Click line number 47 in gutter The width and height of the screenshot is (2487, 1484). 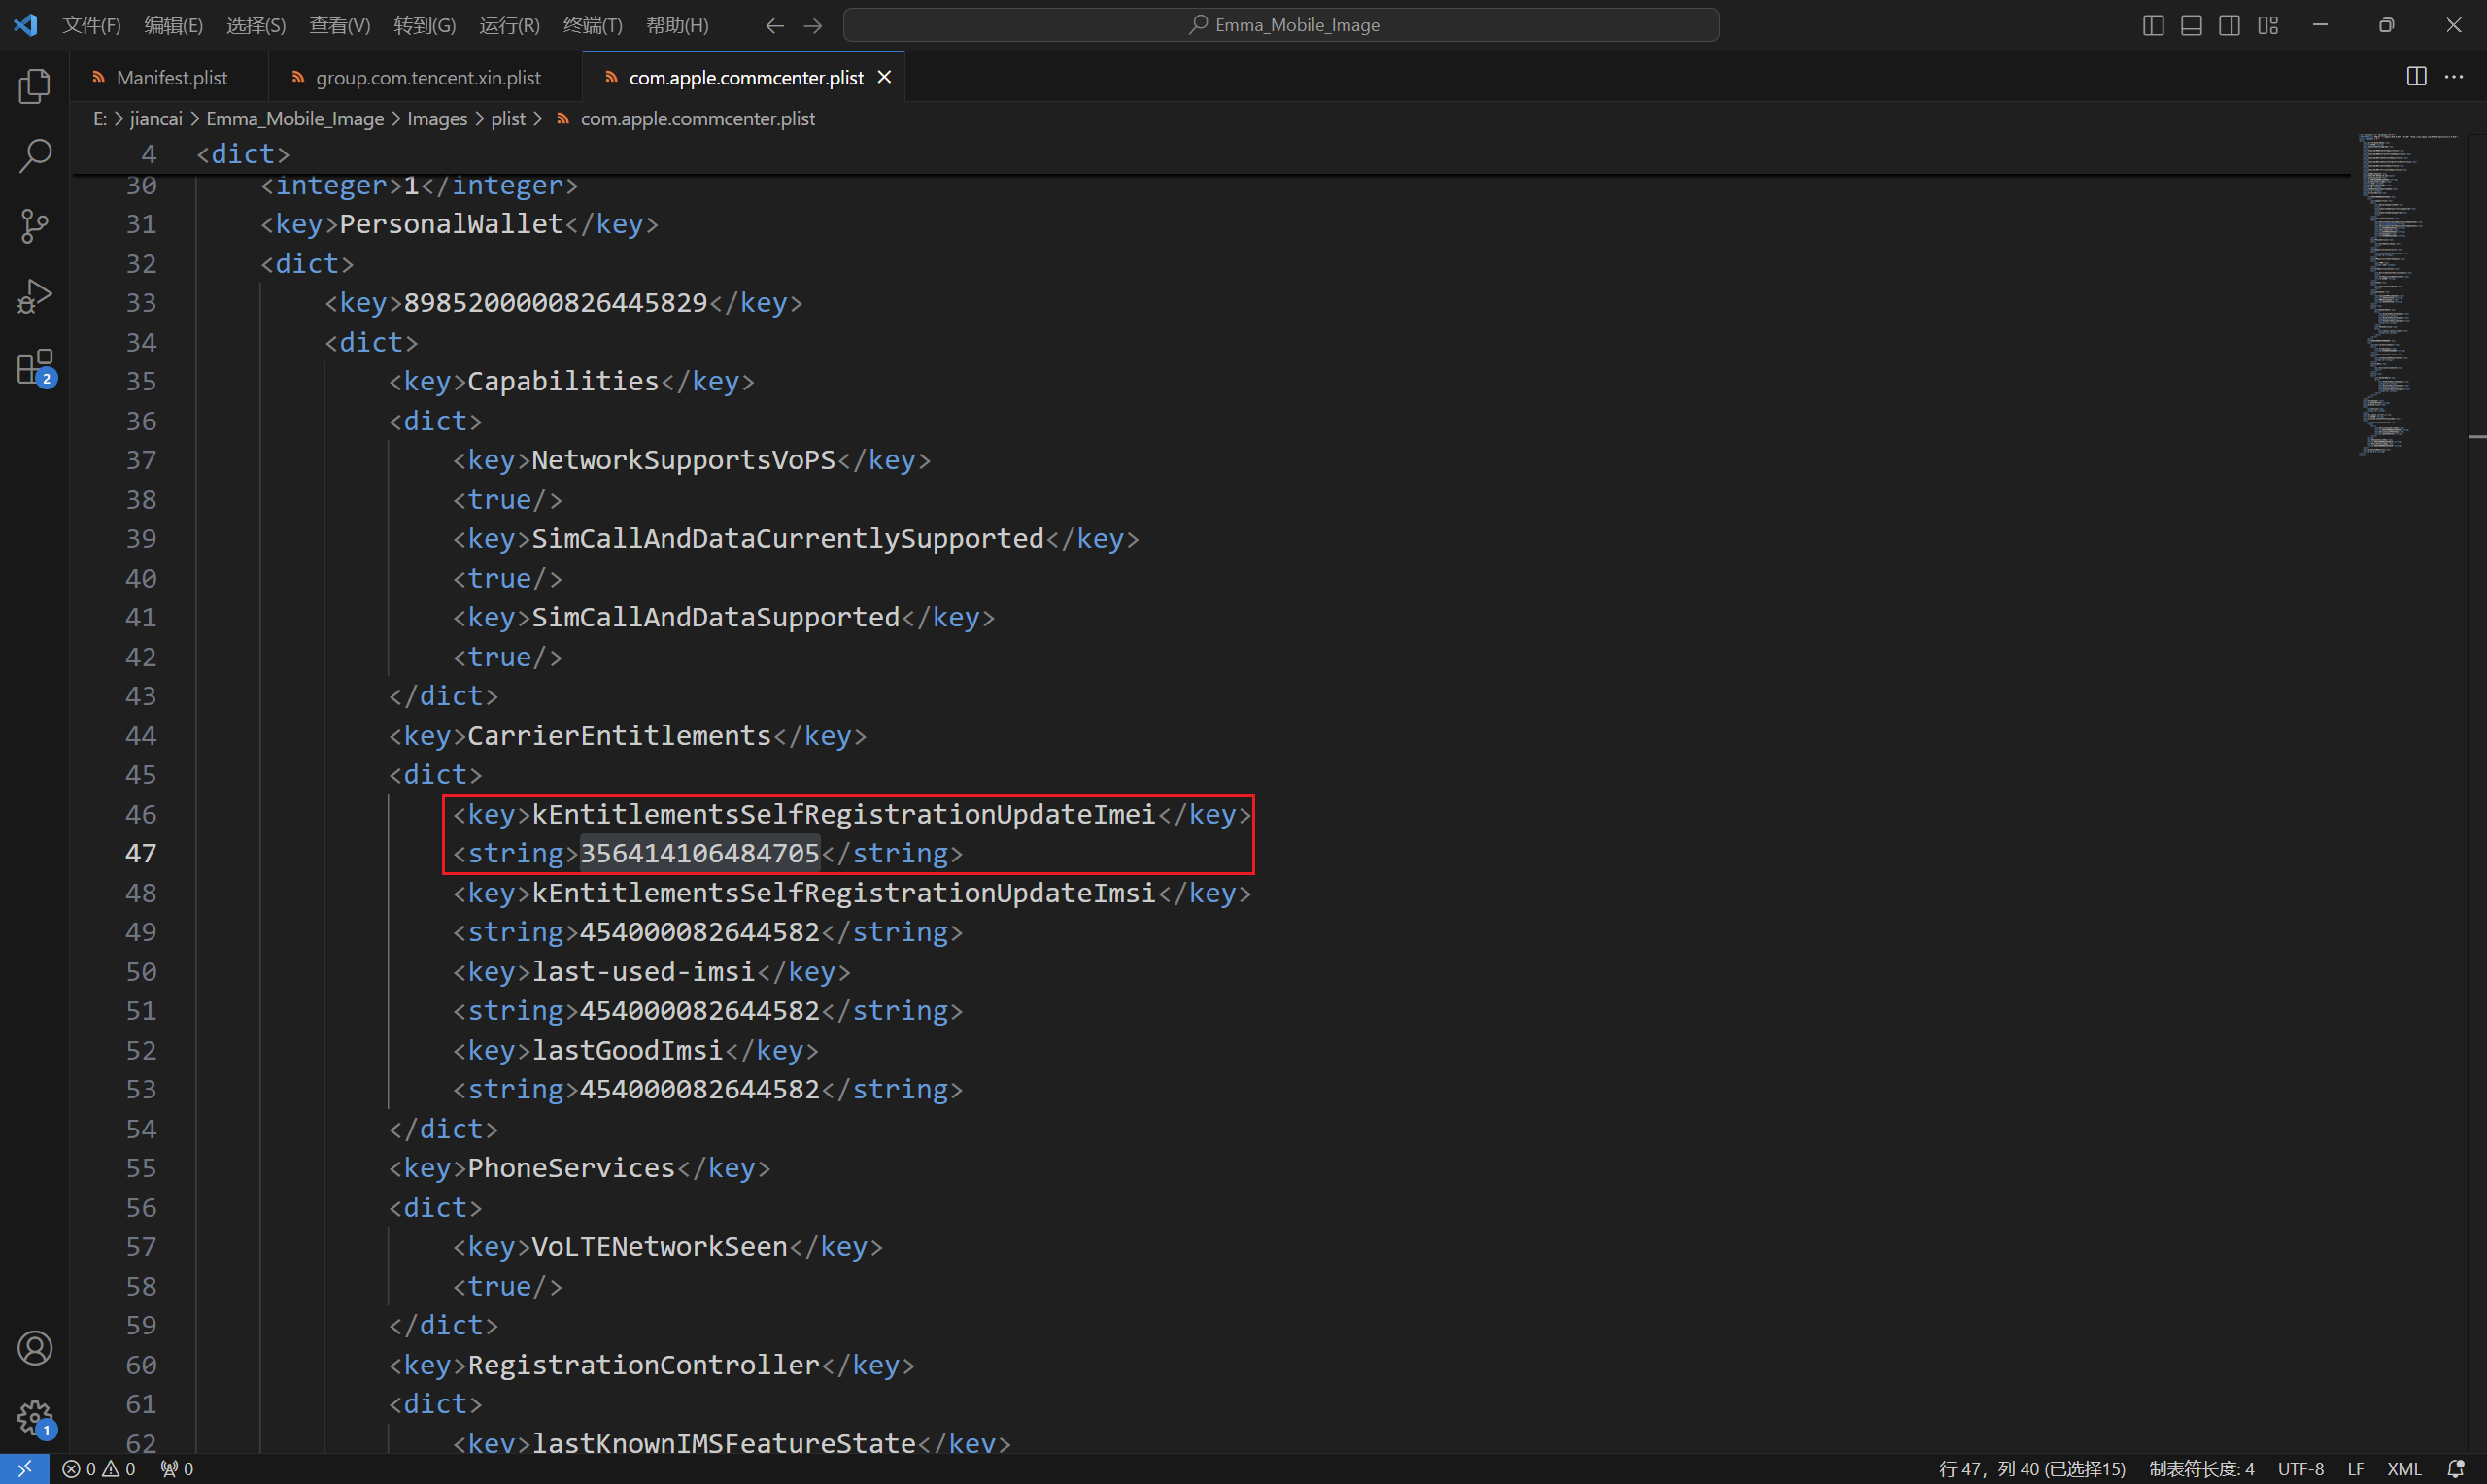point(141,853)
